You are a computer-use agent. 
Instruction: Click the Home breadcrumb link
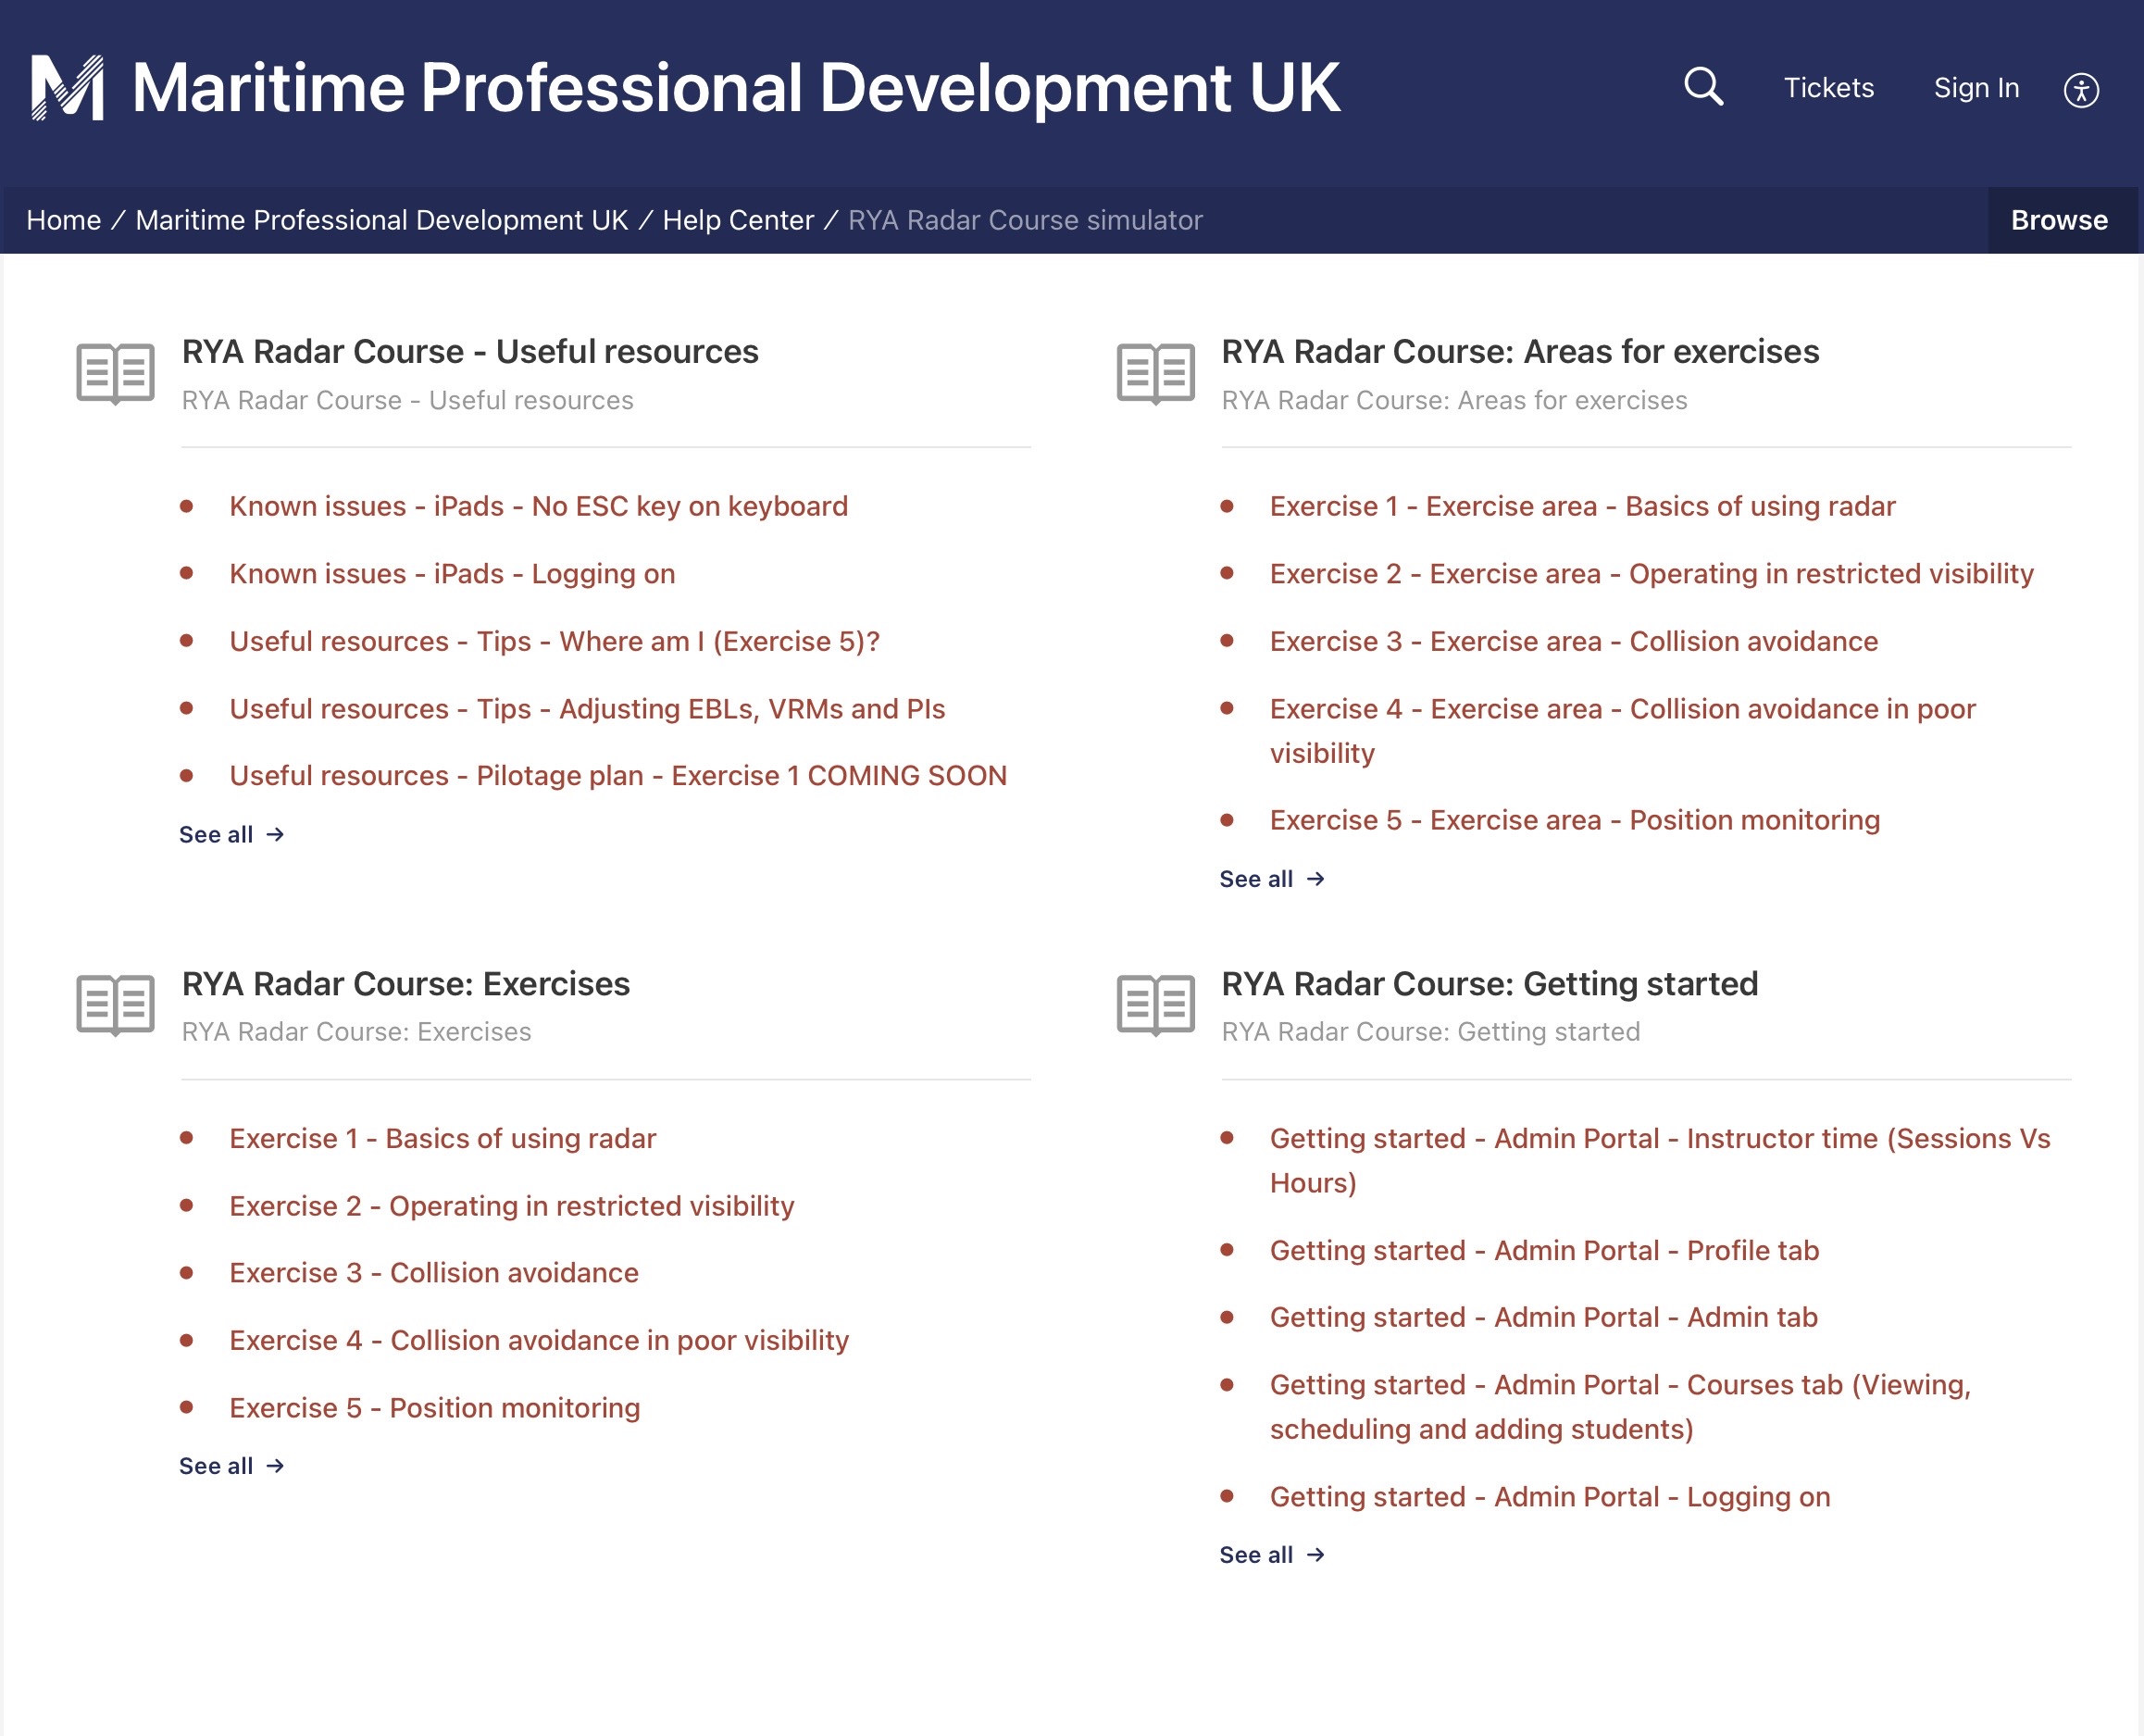coord(63,220)
